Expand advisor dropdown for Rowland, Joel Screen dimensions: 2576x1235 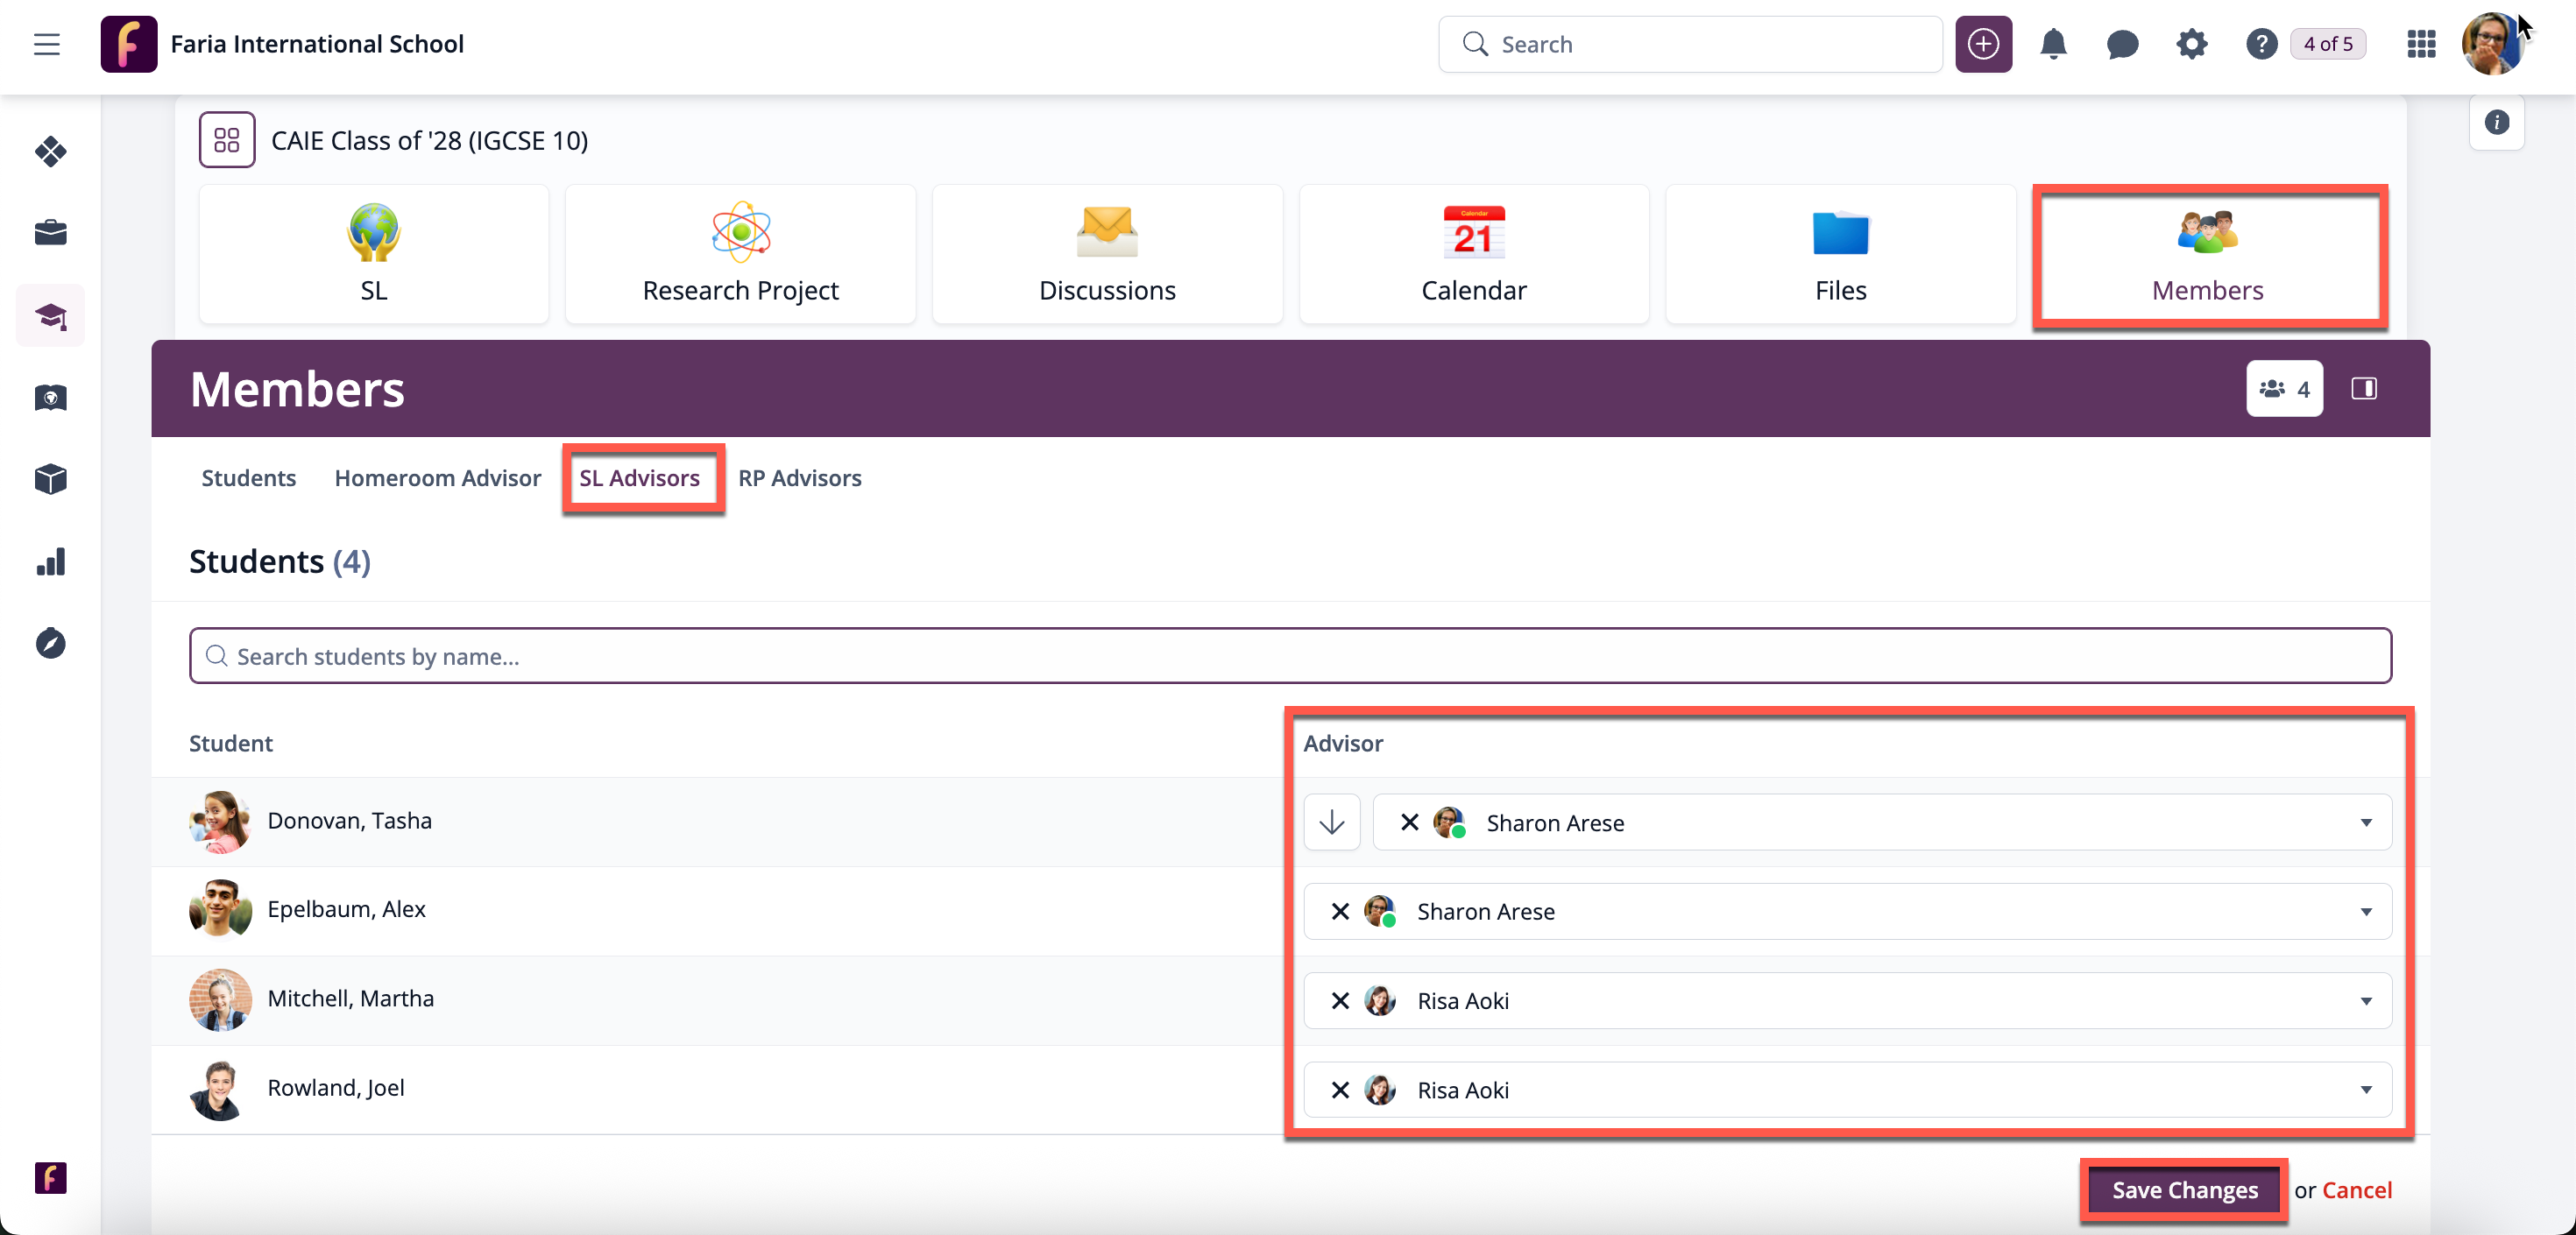(2366, 1090)
